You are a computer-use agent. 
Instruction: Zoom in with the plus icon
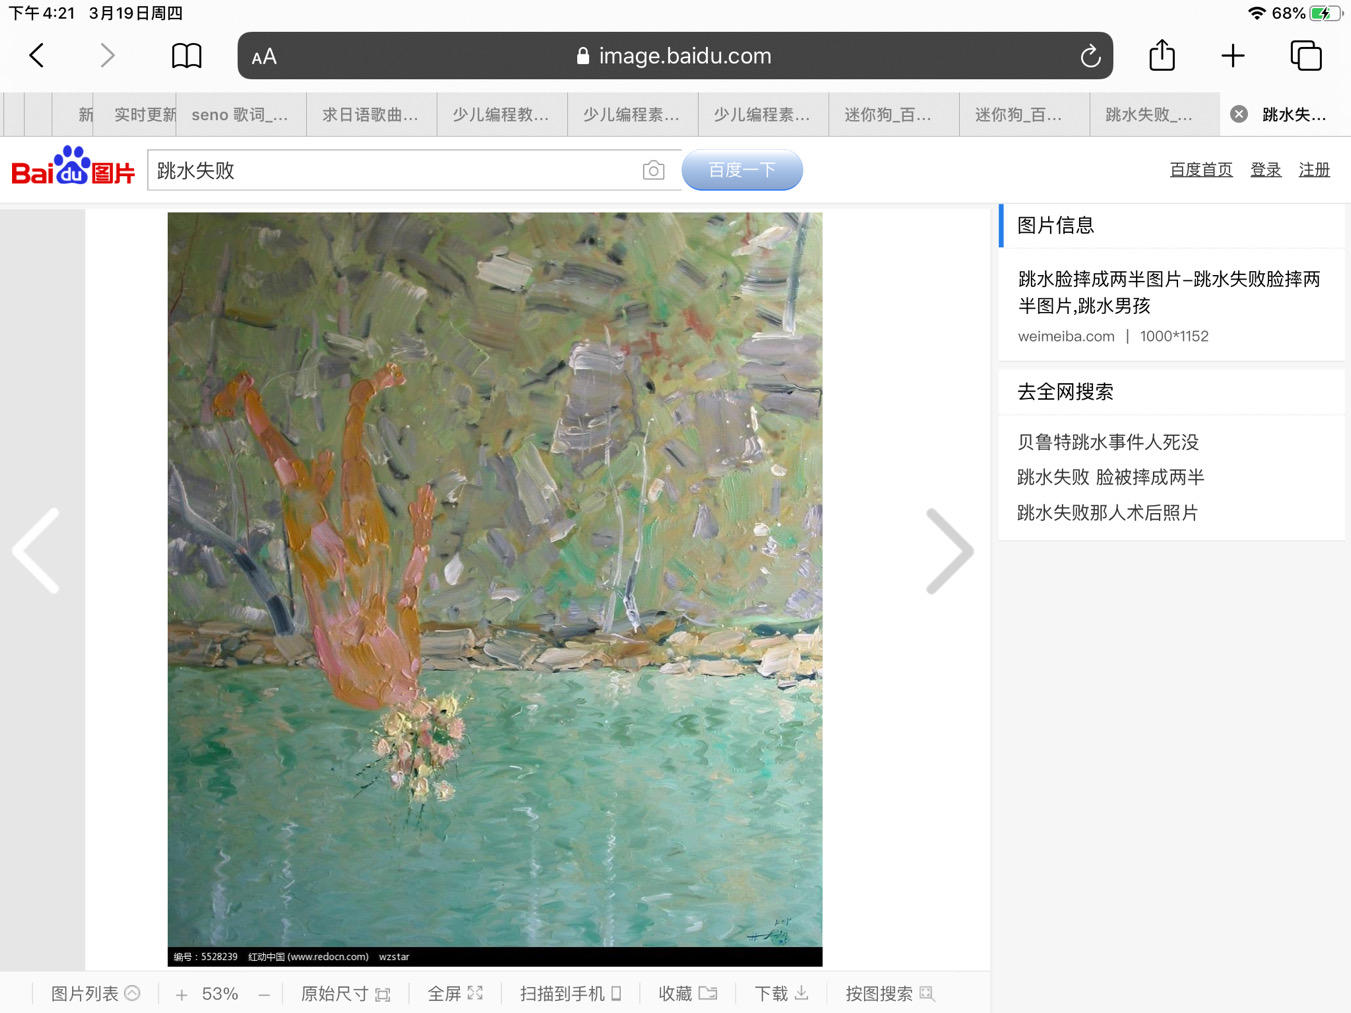click(x=181, y=994)
